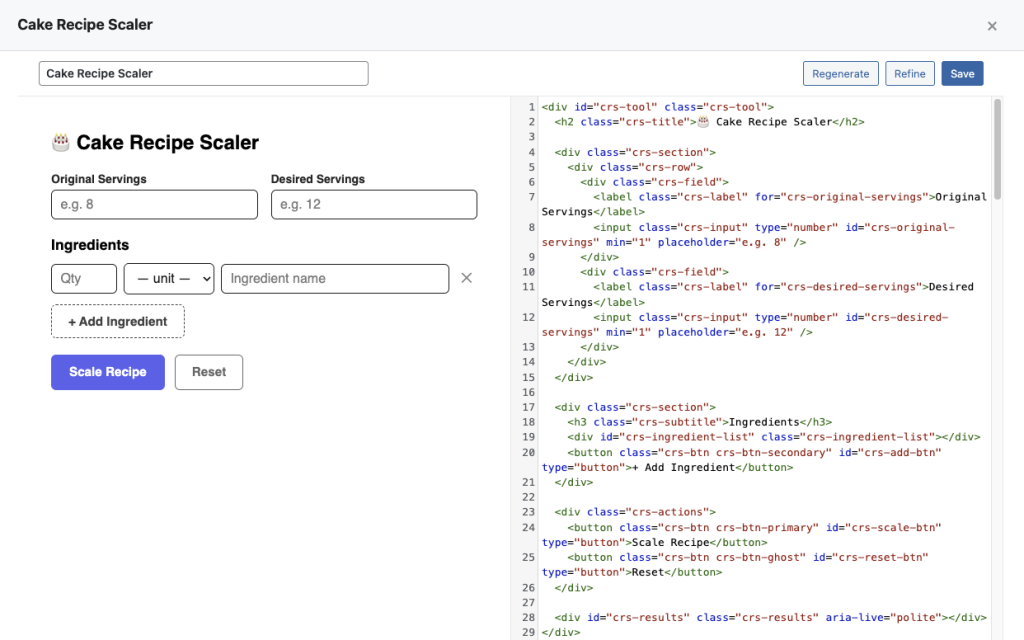The height and width of the screenshot is (640, 1024).
Task: Remove the ingredient row with X icon
Action: pyautogui.click(x=466, y=279)
